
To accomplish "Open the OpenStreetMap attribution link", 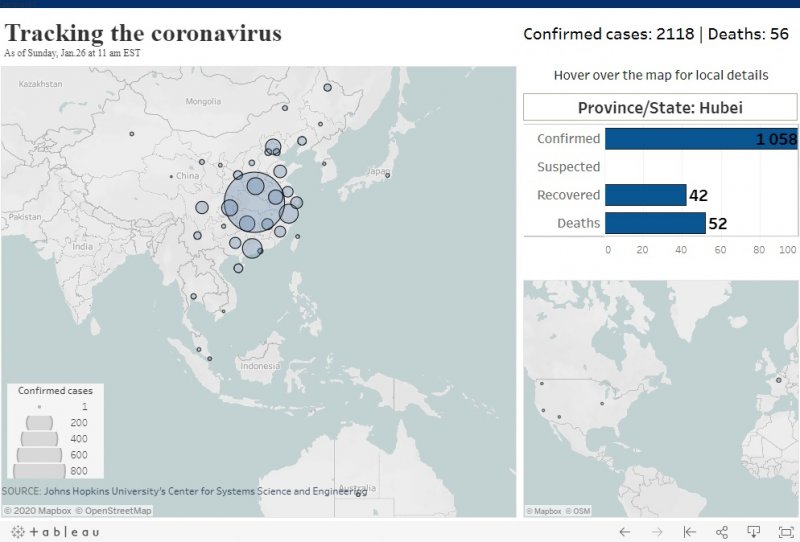I will [113, 510].
